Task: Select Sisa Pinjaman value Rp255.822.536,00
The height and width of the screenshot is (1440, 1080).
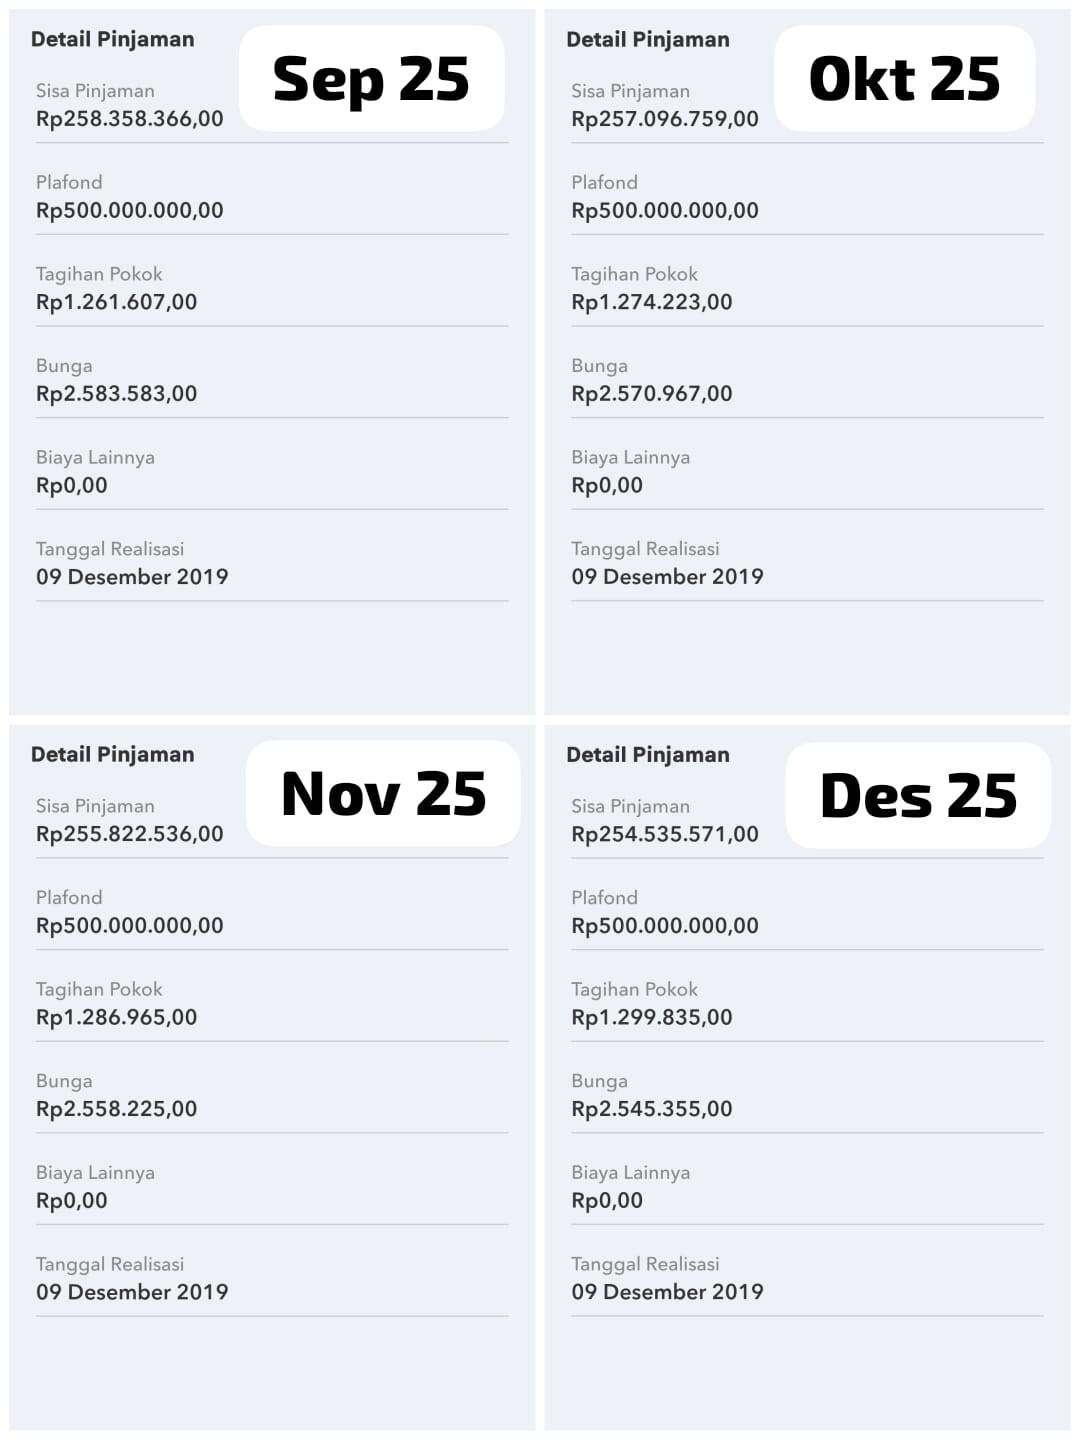Action: [x=130, y=834]
